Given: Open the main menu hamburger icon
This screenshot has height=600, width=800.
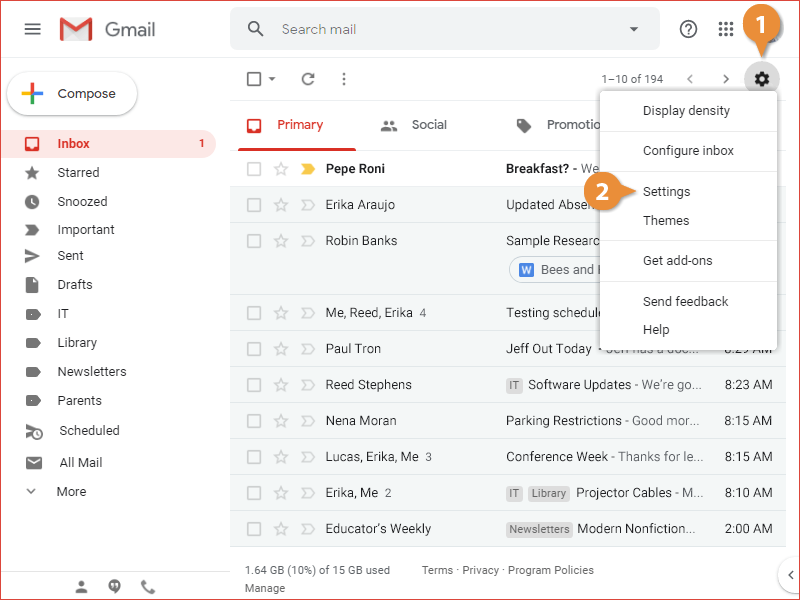Looking at the screenshot, I should coord(32,29).
